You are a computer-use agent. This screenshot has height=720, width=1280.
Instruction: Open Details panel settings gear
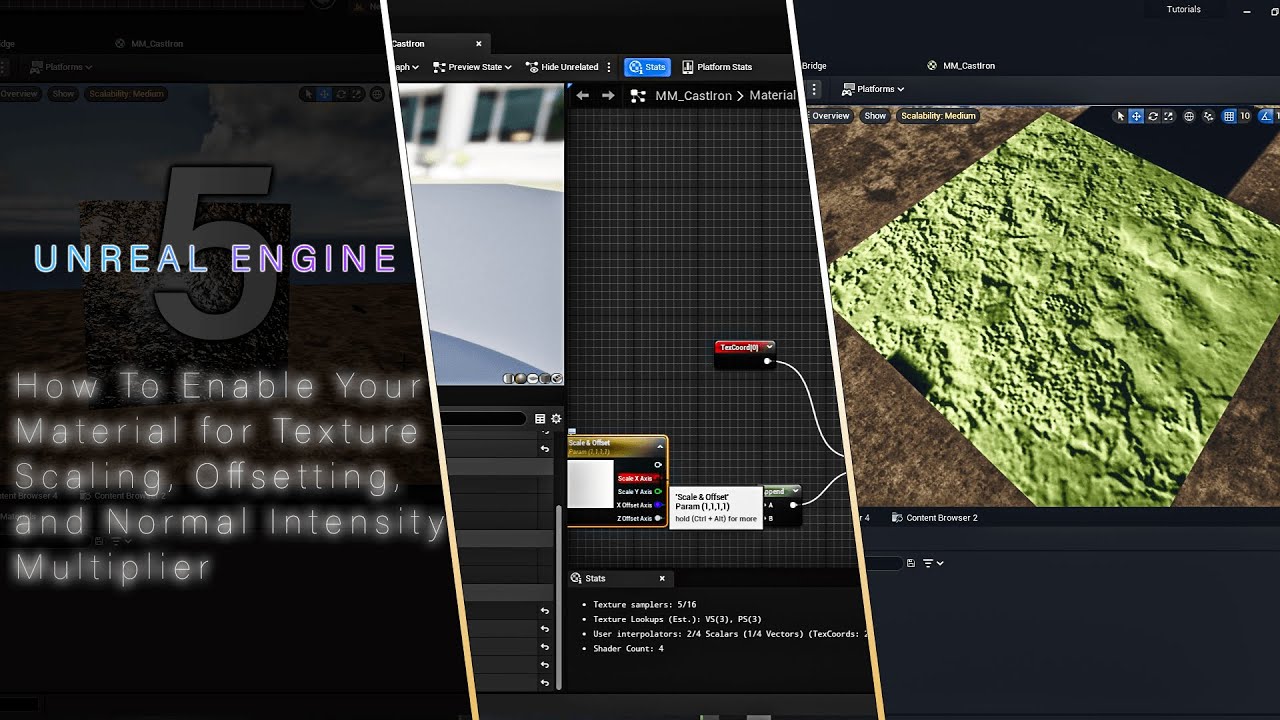pos(556,419)
